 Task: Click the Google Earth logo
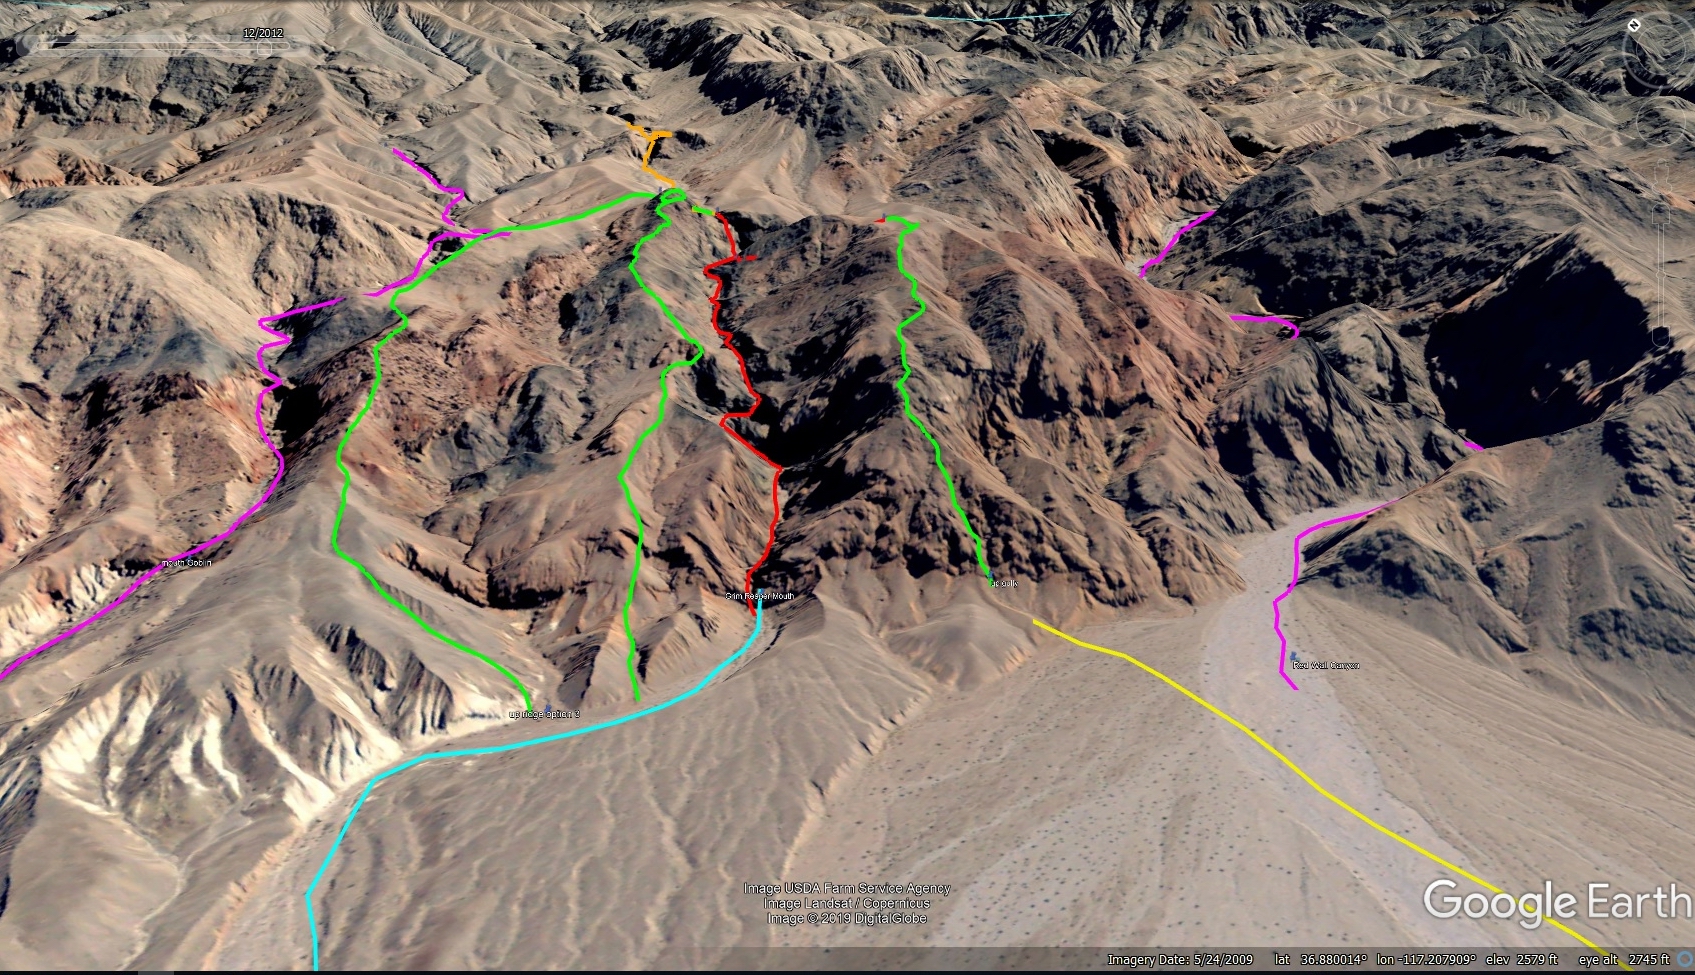1557,902
